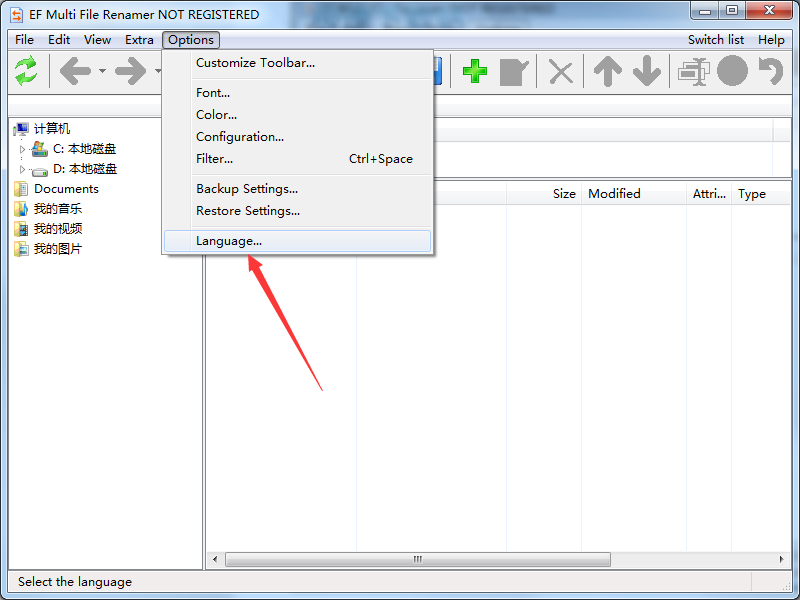Click the forward arrow toolbar button
The width and height of the screenshot is (800, 600).
pyautogui.click(x=130, y=71)
